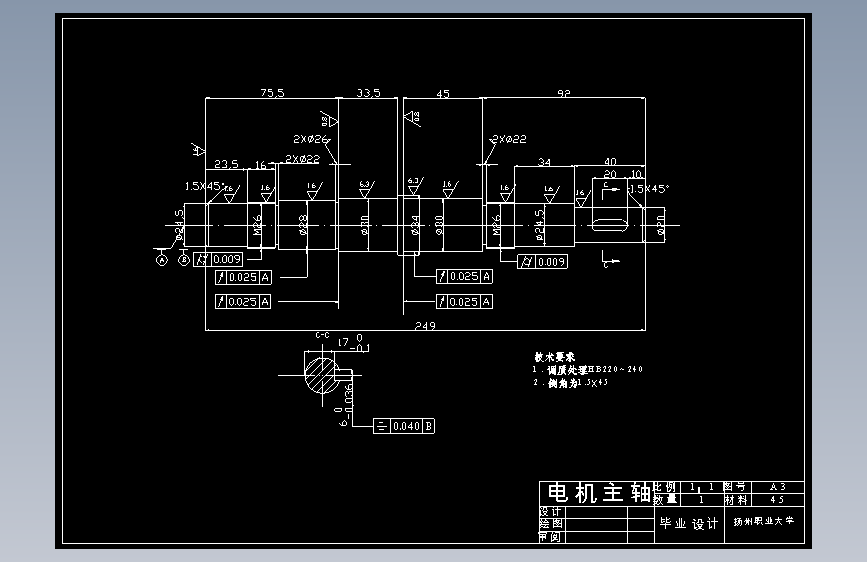The height and width of the screenshot is (562, 867).
Task: Select the Ø28 diameter label
Action: pyautogui.click(x=303, y=225)
